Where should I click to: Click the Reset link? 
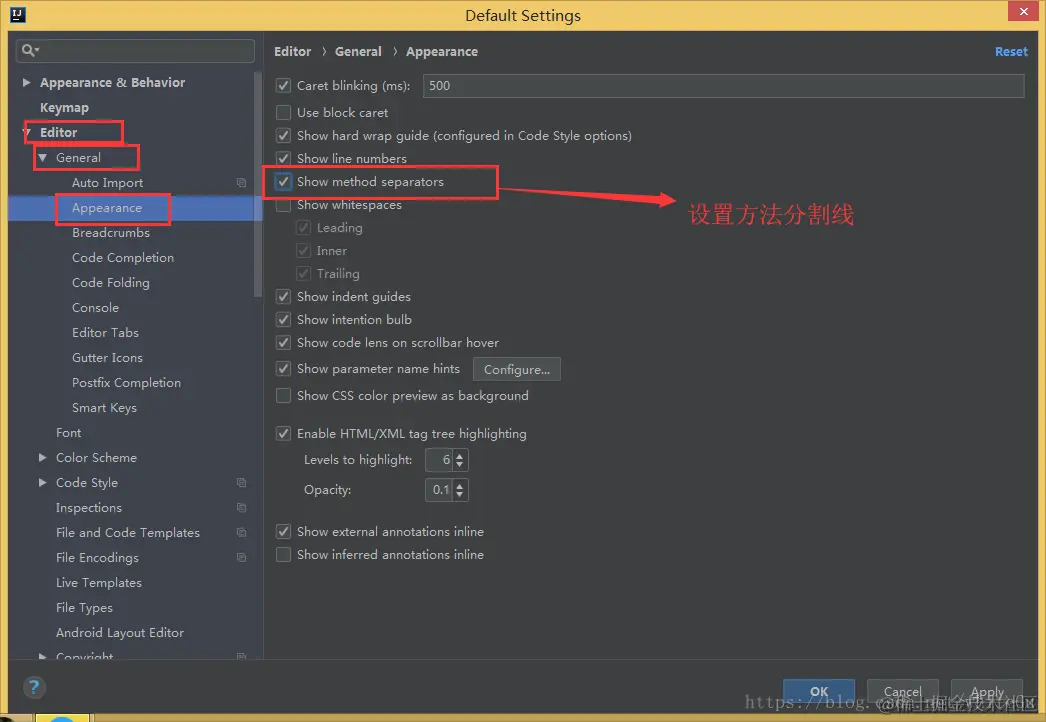coord(1011,51)
